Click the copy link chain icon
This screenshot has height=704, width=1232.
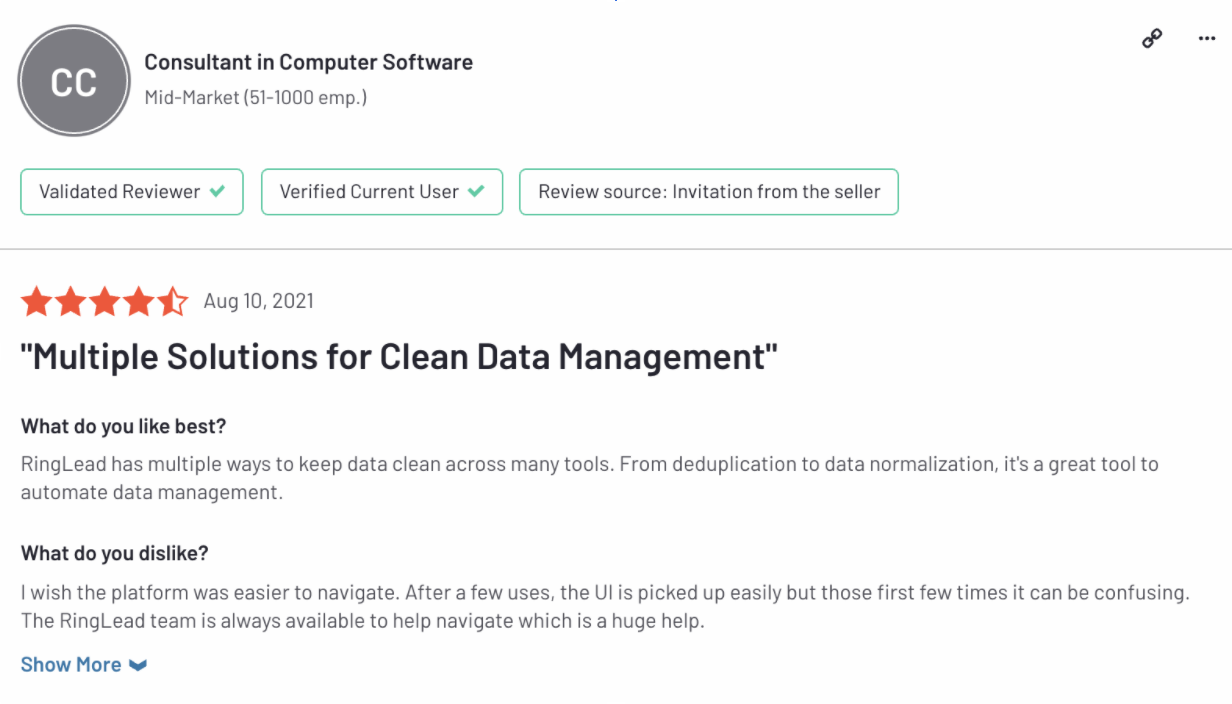[x=1152, y=39]
